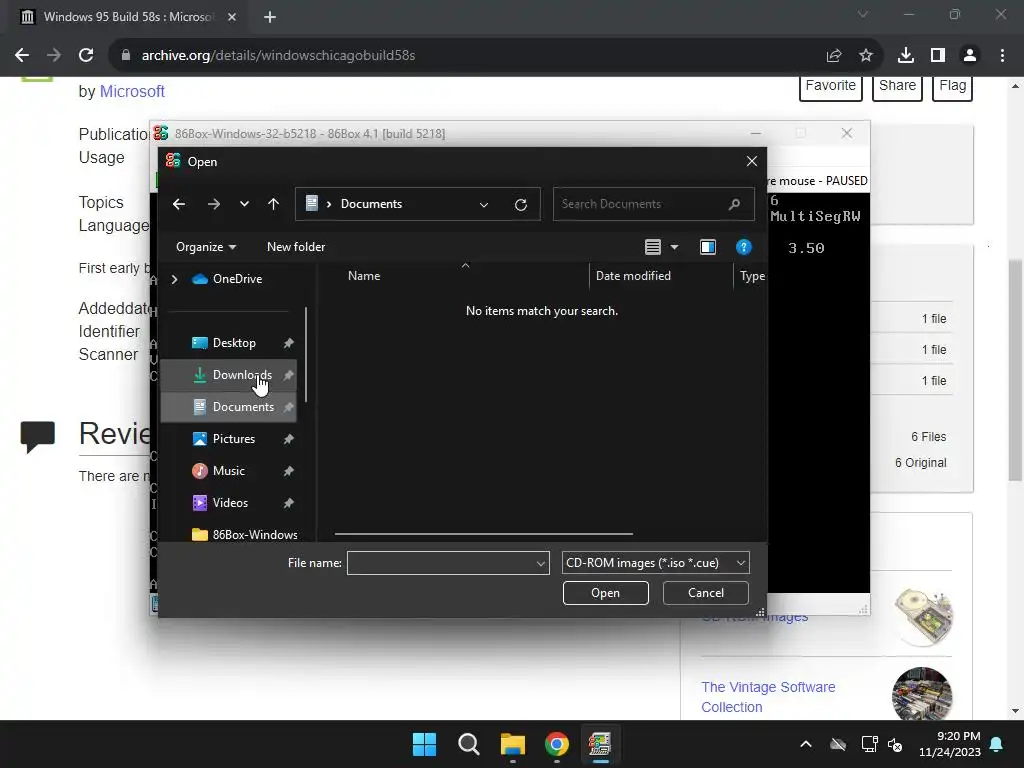Screen dimensions: 1024x768
Task: Select Videos in the navigation pane
Action: (230, 503)
